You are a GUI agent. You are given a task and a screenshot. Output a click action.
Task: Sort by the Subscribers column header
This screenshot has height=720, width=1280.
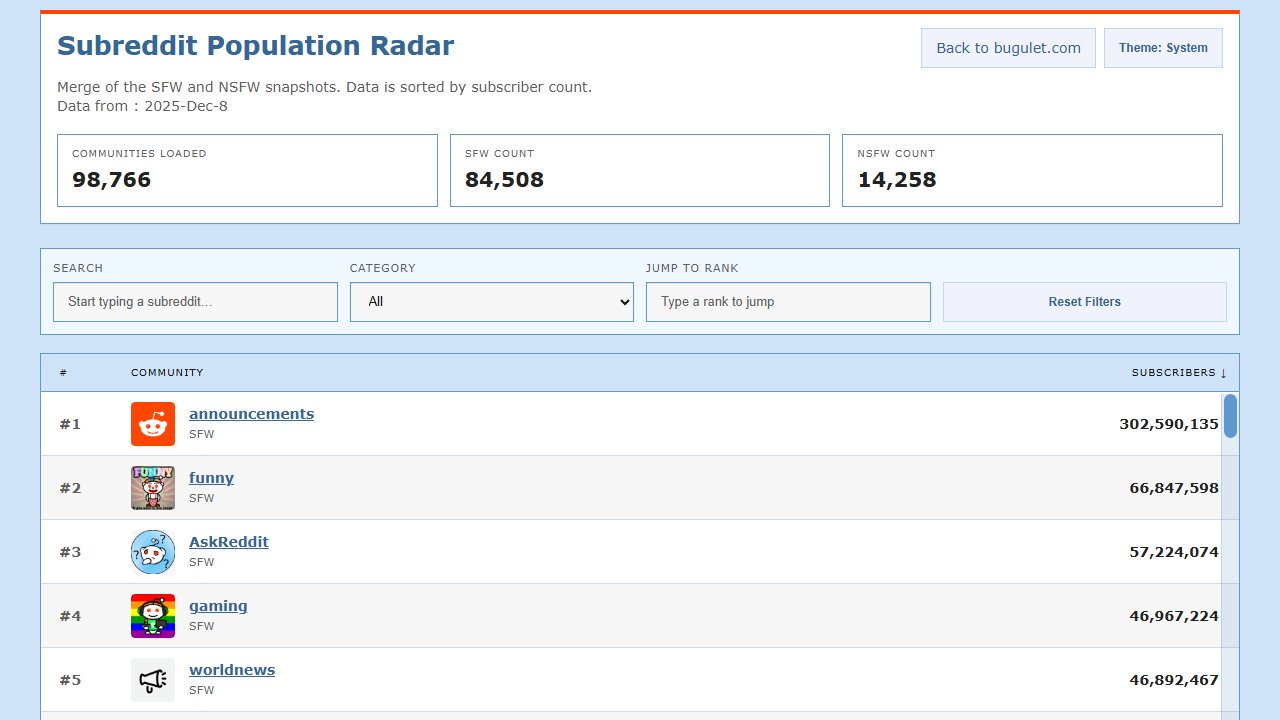(x=1179, y=373)
